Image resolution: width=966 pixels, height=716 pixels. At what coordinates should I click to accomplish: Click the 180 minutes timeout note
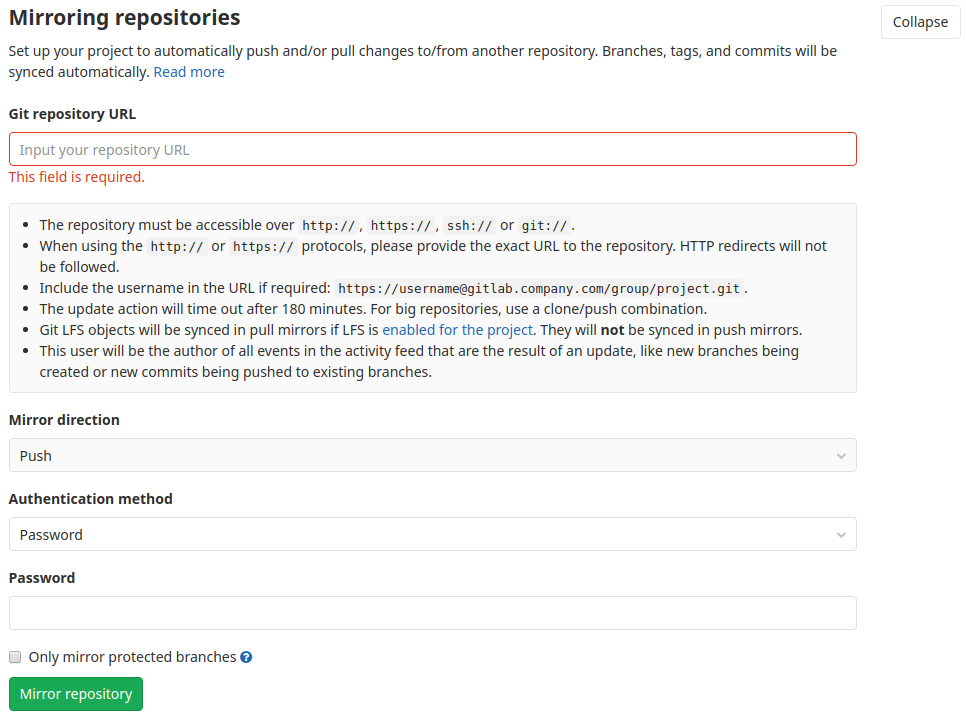point(373,309)
